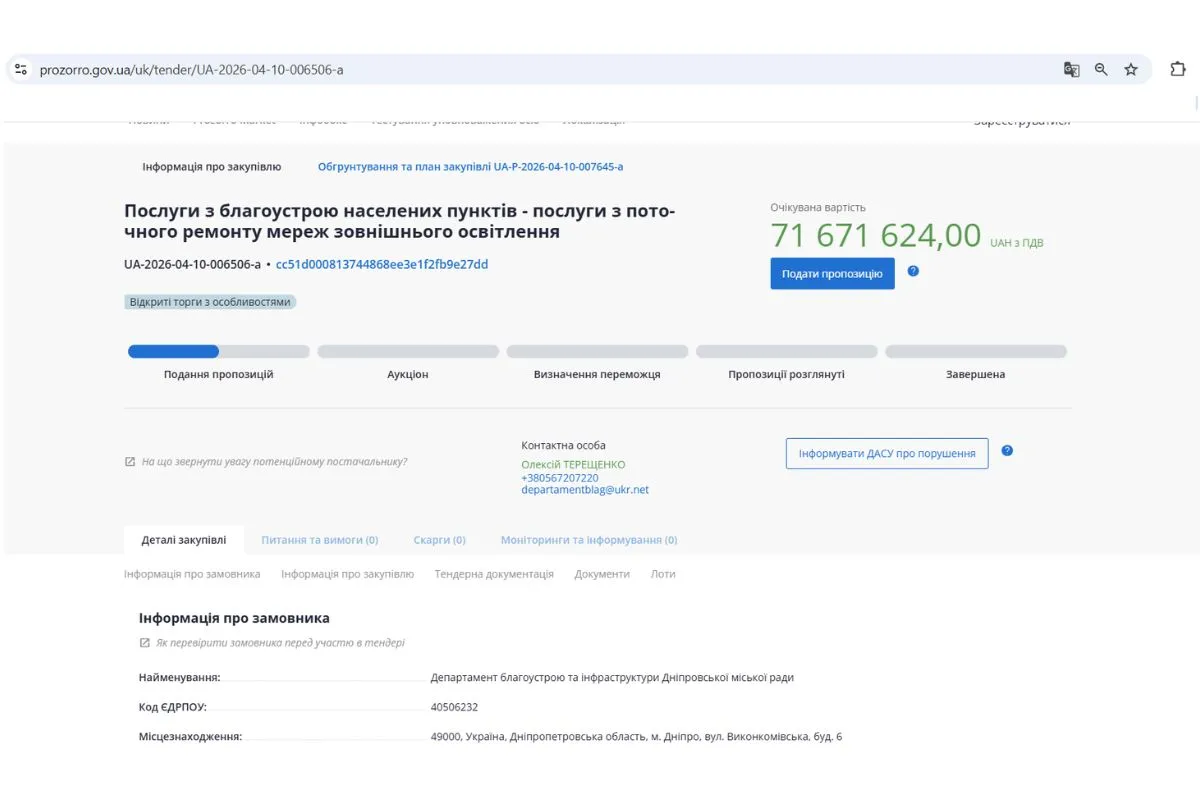Screen dimensions: 1200x800
Task: Click help icon next to Інформувати ДАСУ button
Action: coord(1007,451)
